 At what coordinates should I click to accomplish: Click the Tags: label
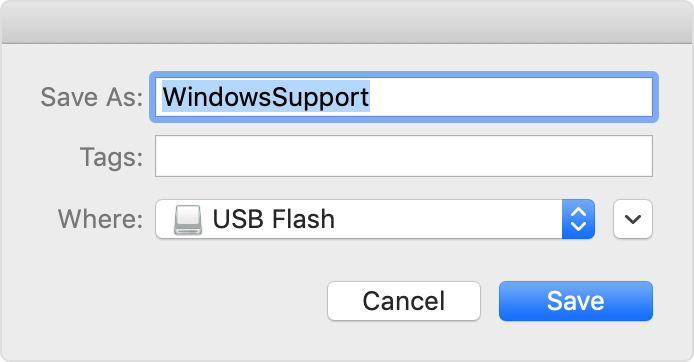[112, 157]
